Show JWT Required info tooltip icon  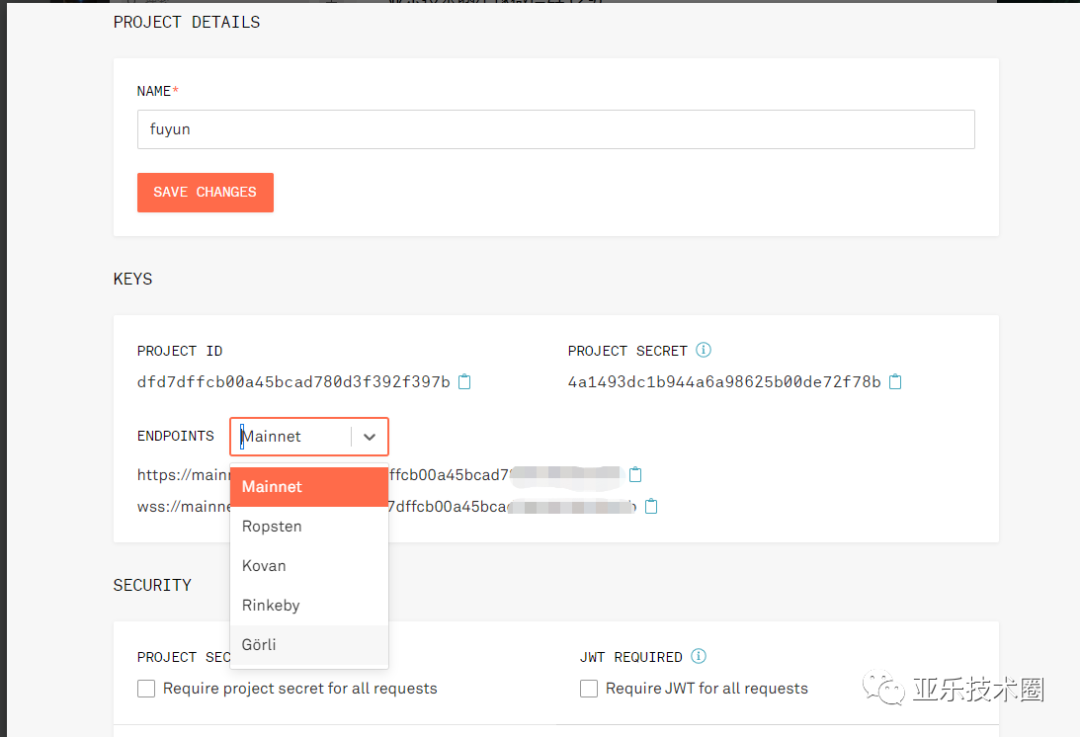tap(698, 657)
